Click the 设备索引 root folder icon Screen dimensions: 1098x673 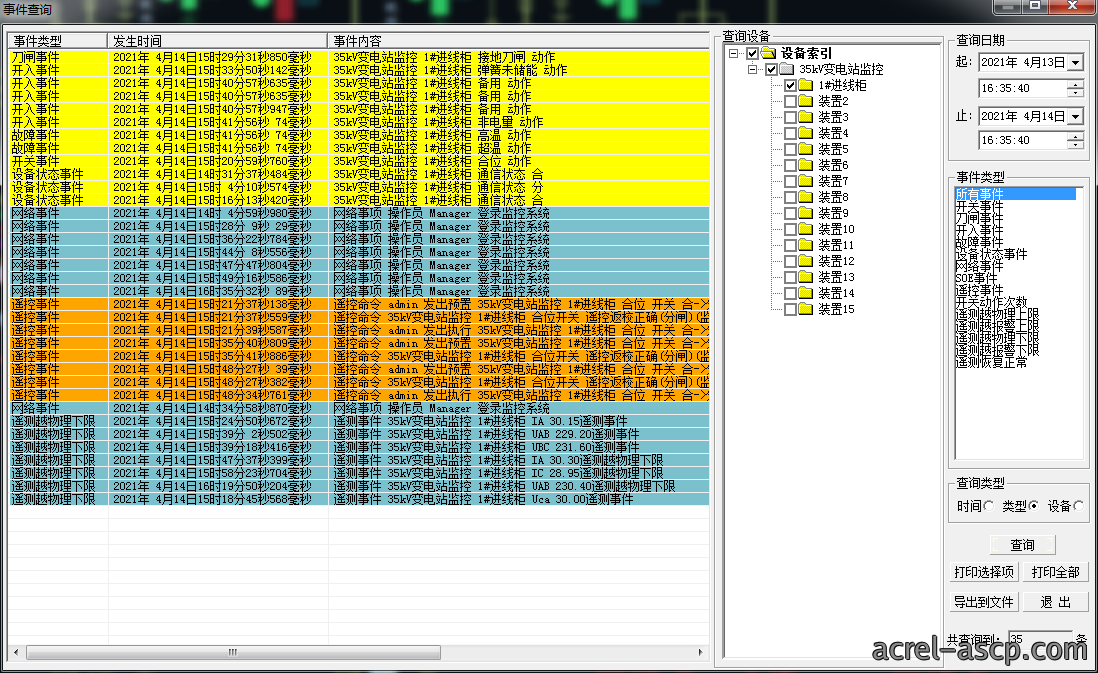[x=769, y=53]
